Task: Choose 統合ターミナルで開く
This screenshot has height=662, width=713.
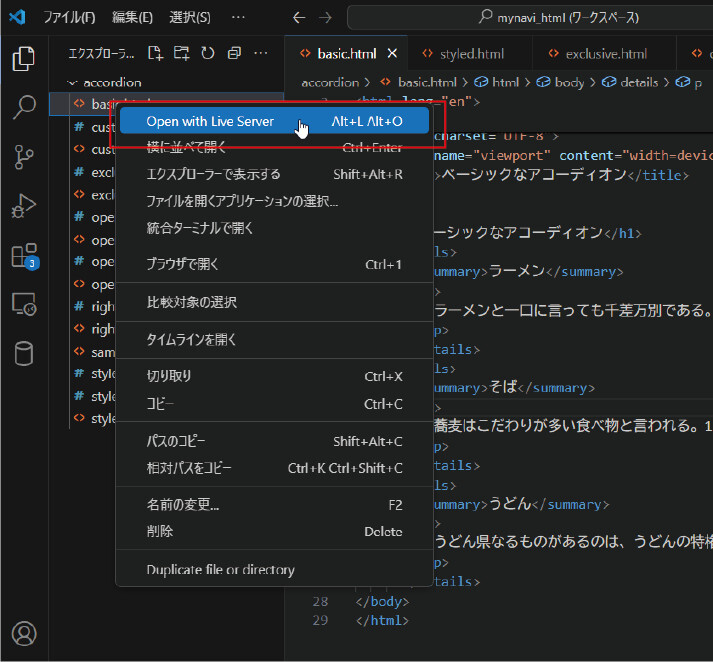Action: pyautogui.click(x=274, y=228)
